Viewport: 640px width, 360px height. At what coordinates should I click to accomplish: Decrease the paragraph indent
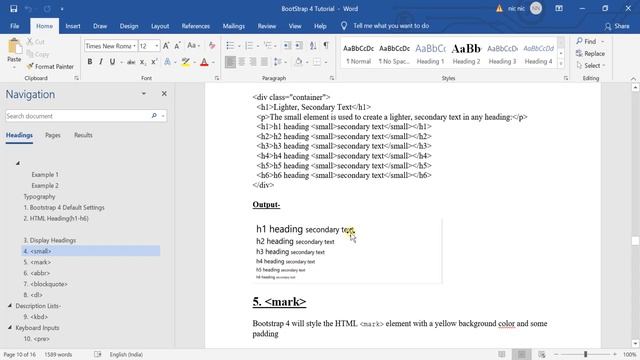[x=287, y=46]
